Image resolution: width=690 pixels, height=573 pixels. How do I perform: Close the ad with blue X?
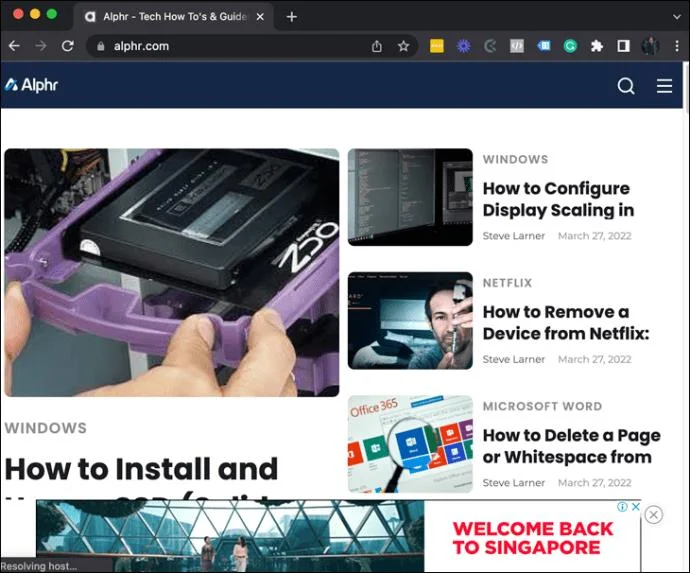click(635, 507)
